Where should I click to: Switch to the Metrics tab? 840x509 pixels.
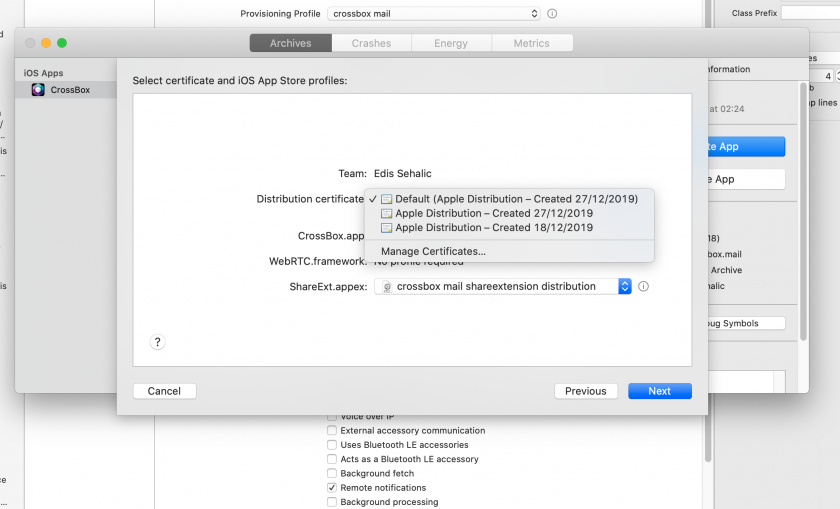pos(531,43)
